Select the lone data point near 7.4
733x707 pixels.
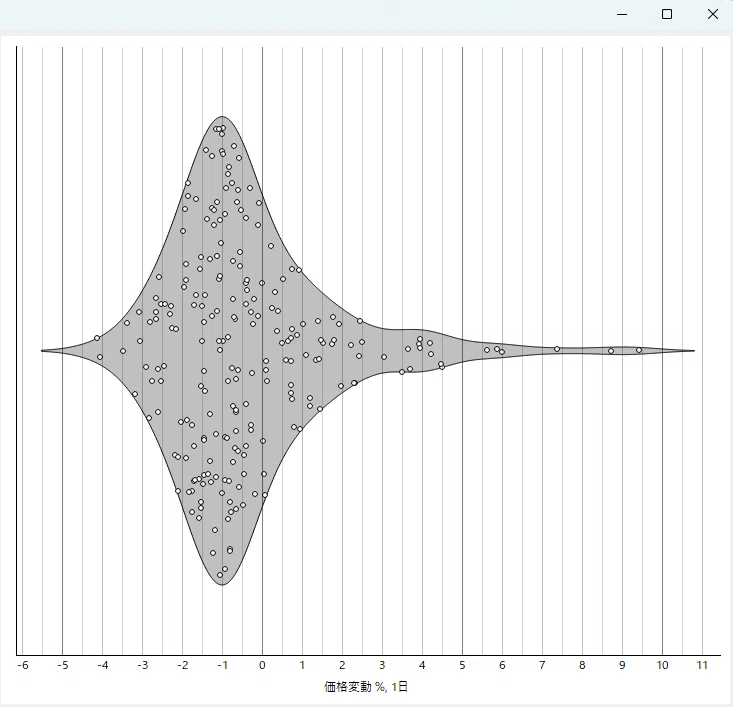click(x=557, y=349)
